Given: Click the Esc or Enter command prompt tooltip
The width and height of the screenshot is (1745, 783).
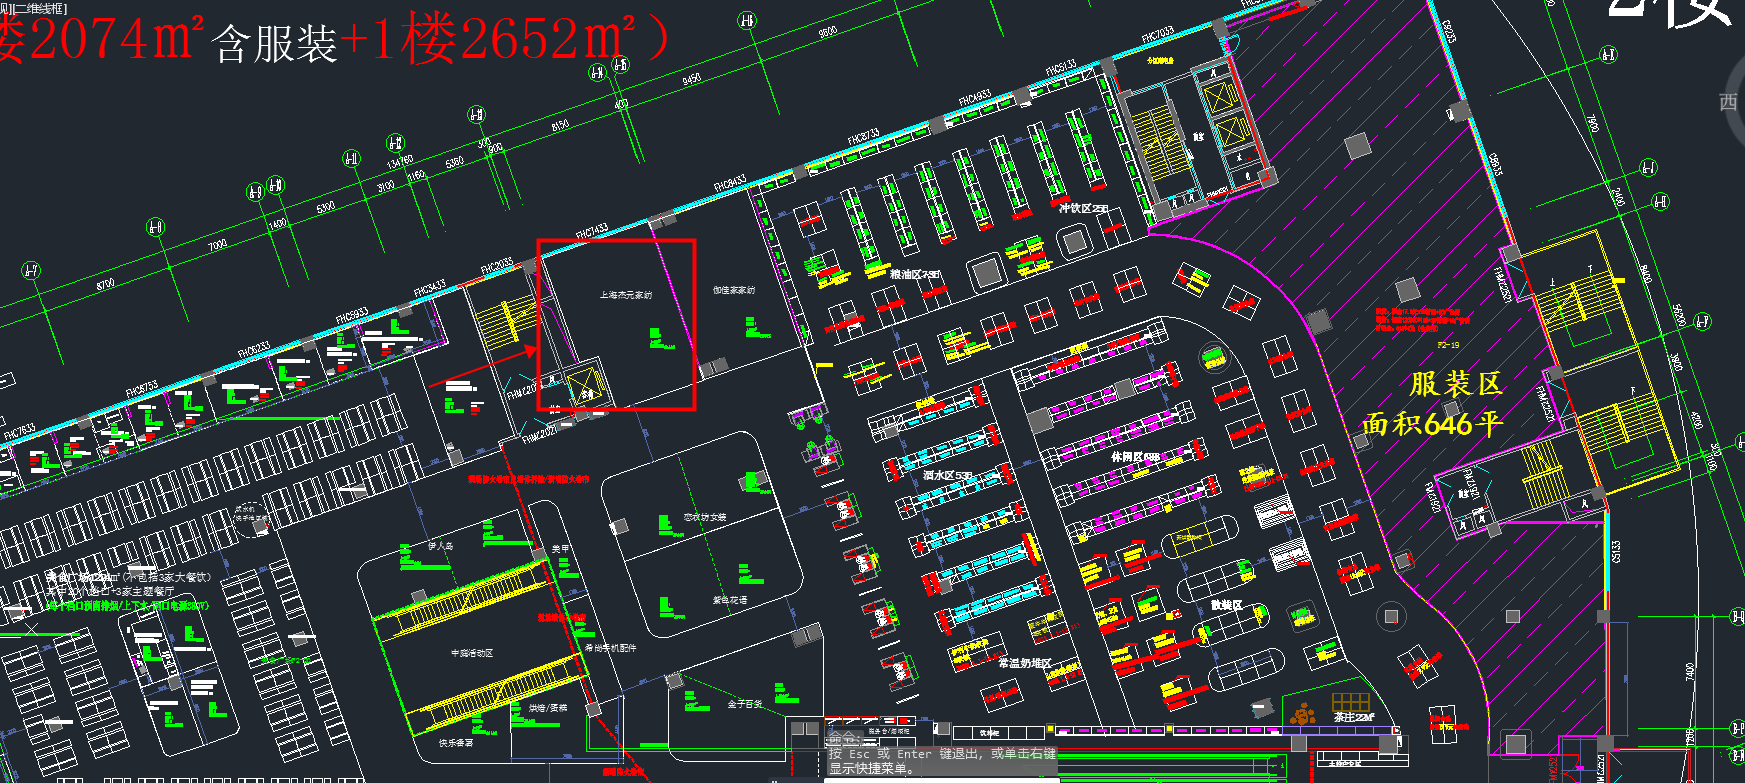Looking at the screenshot, I should click(x=940, y=760).
